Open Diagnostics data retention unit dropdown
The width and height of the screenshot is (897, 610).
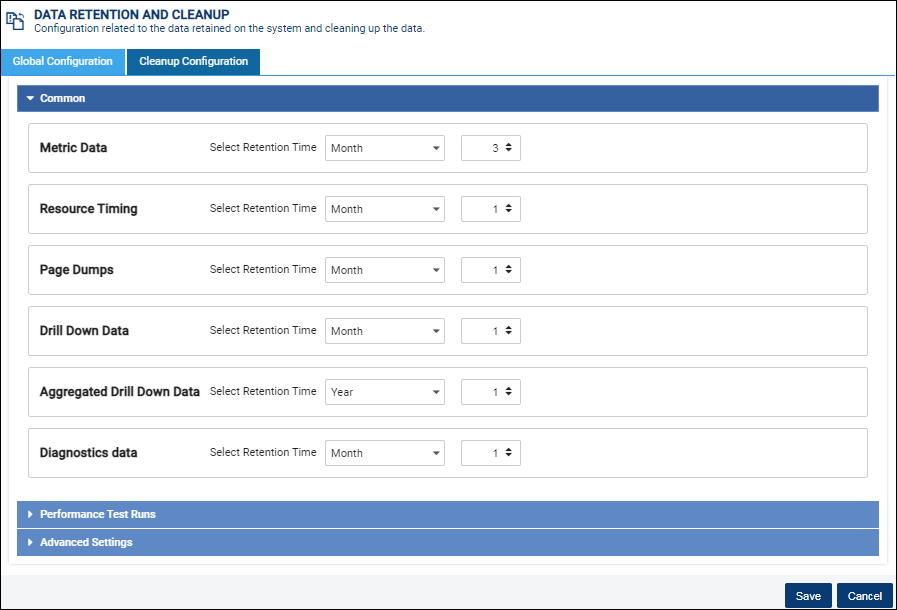(x=385, y=453)
